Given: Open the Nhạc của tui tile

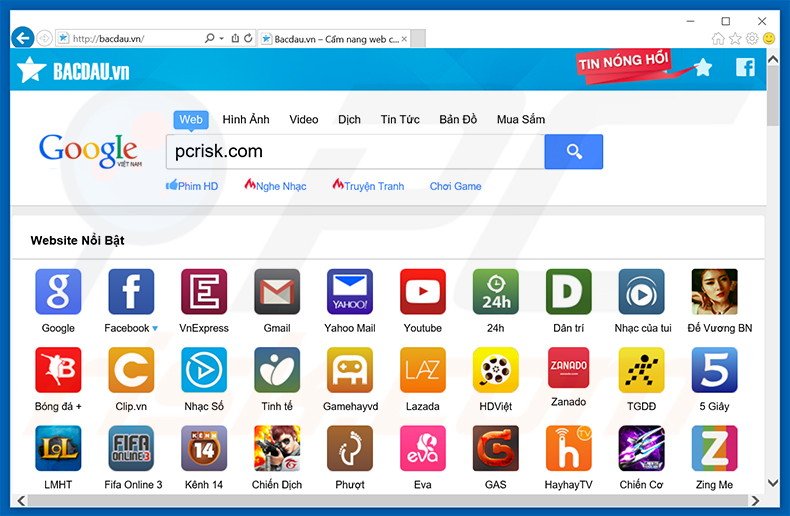Looking at the screenshot, I should (641, 292).
